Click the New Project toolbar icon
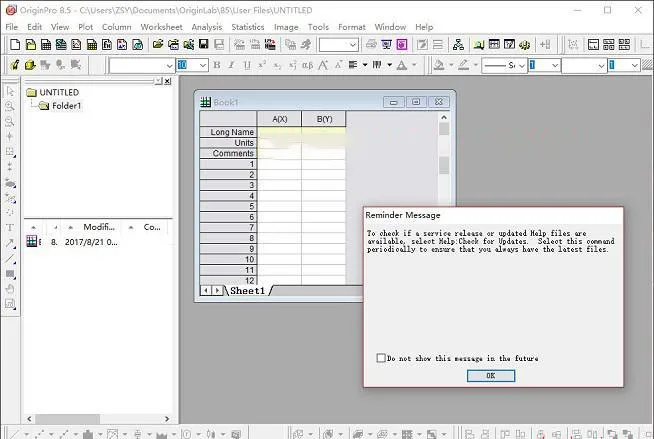This screenshot has width=654, height=439. pyautogui.click(x=15, y=44)
